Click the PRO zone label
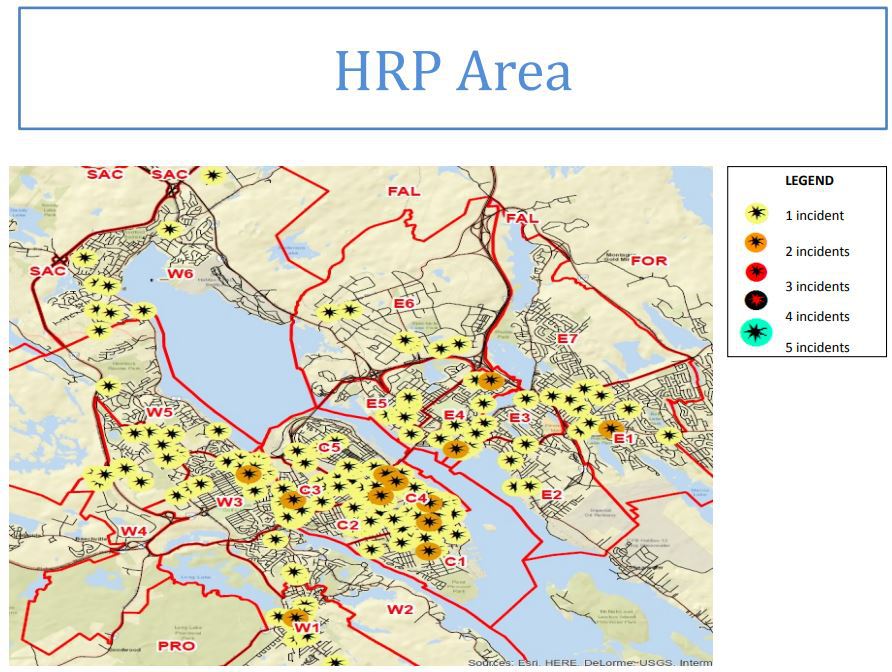Screen dimensions: 892x672 click(176, 646)
